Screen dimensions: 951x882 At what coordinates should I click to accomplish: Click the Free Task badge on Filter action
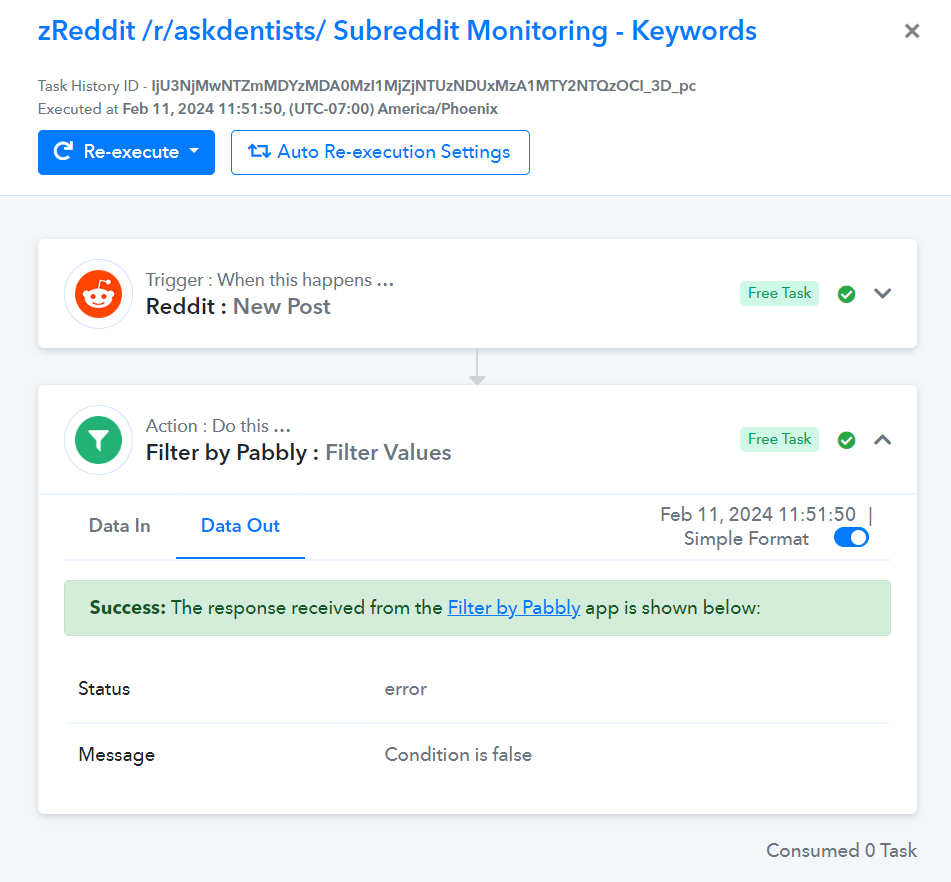point(779,439)
